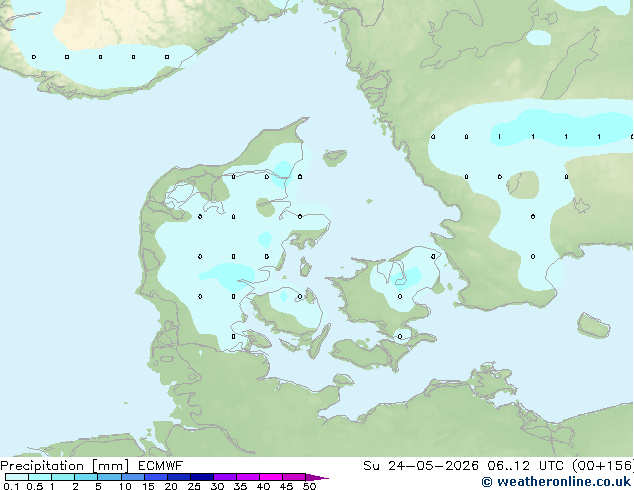This screenshot has height=490, width=634.
Task: Click the 0.5–1 mm legend color swatch
Action: click(x=40, y=477)
